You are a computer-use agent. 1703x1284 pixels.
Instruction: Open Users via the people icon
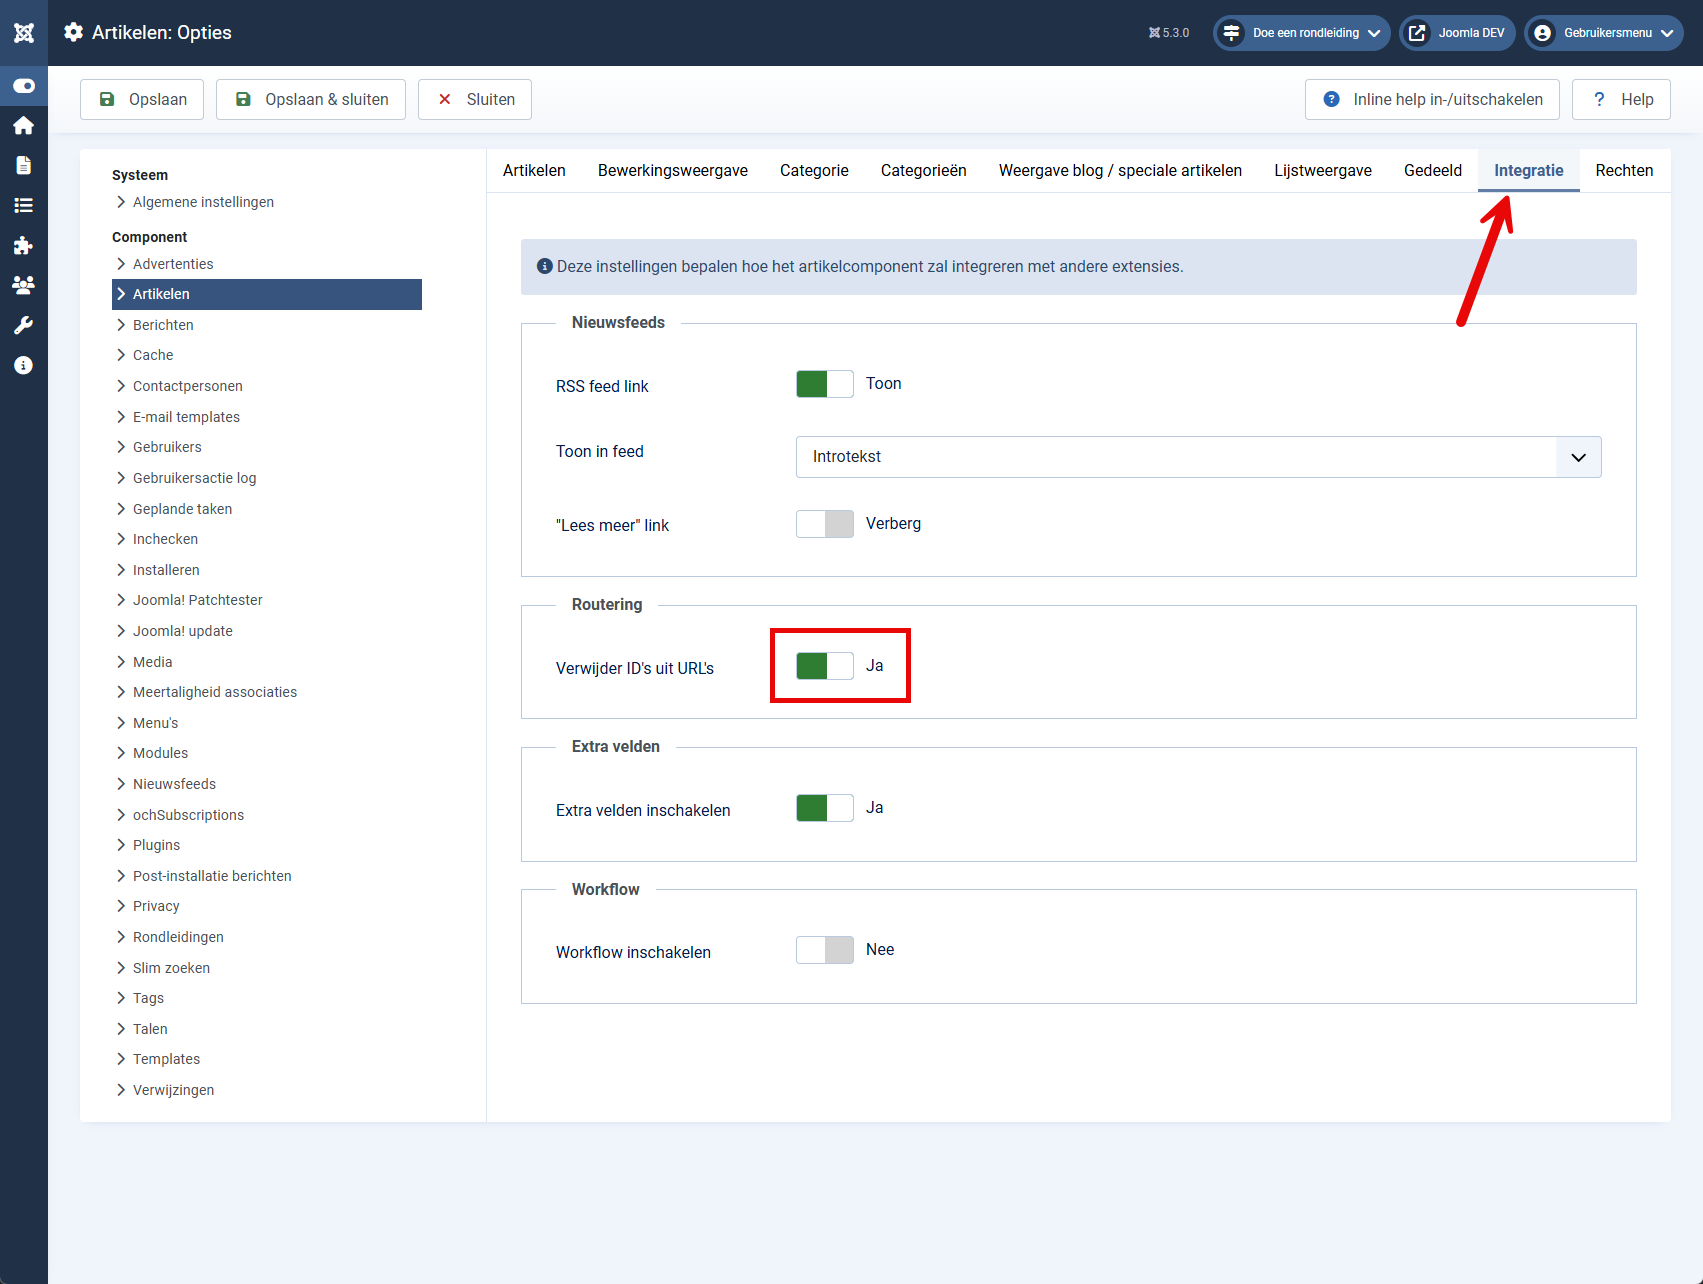click(23, 285)
